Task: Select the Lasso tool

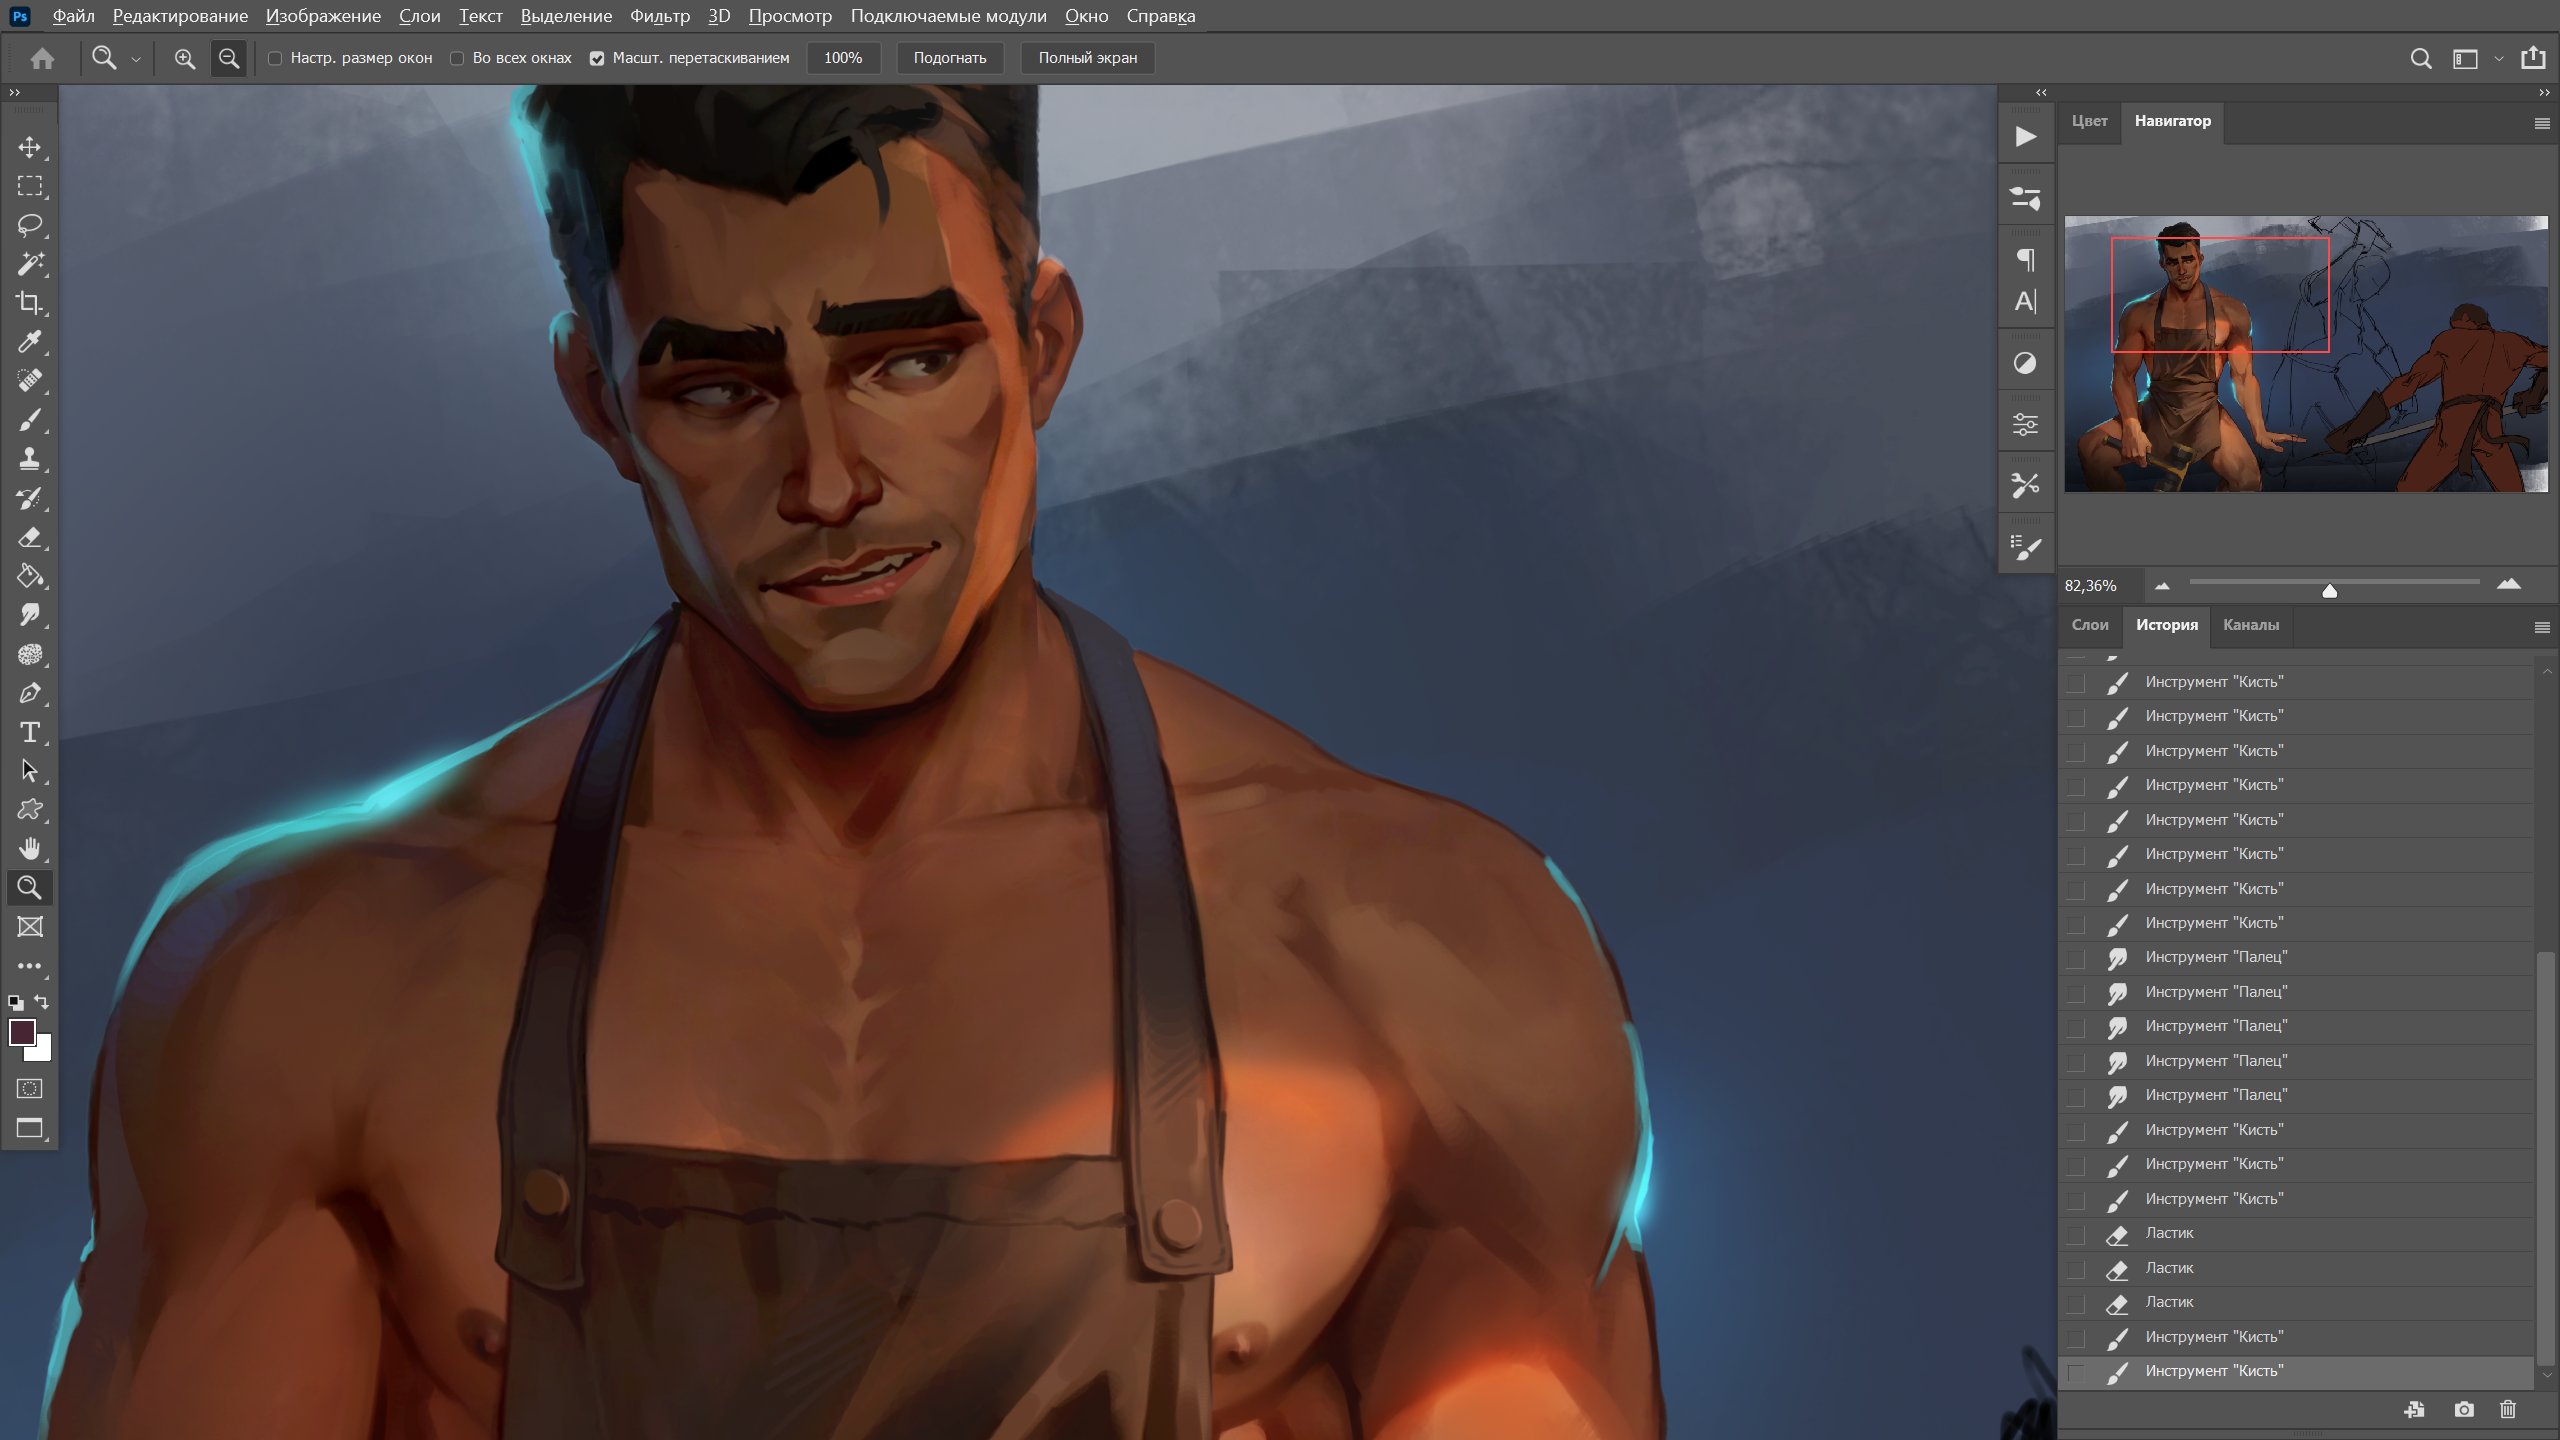Action: pyautogui.click(x=30, y=225)
